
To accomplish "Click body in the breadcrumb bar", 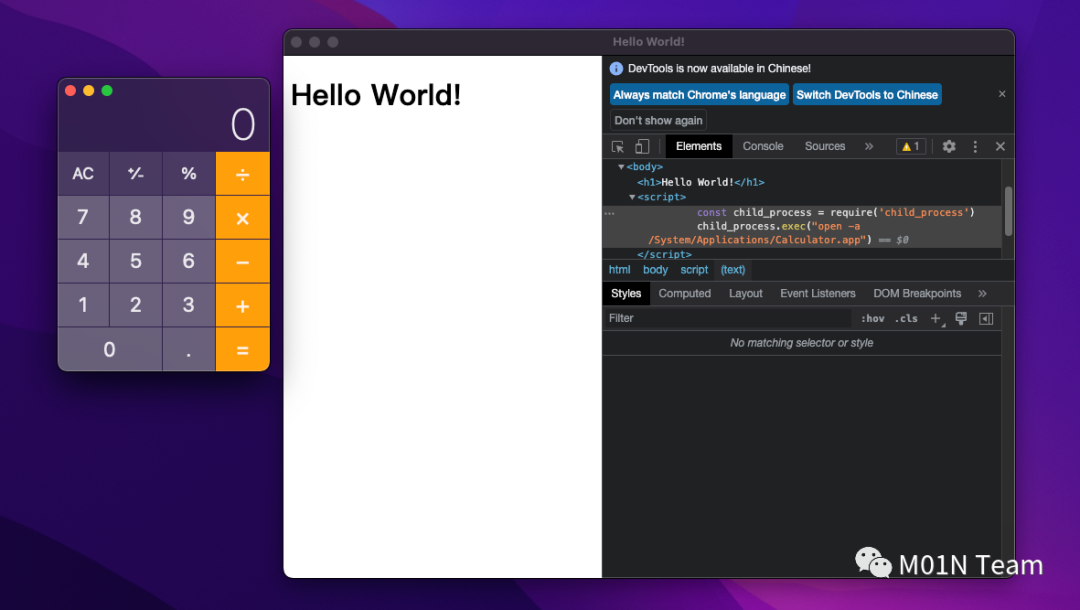I will (x=655, y=270).
